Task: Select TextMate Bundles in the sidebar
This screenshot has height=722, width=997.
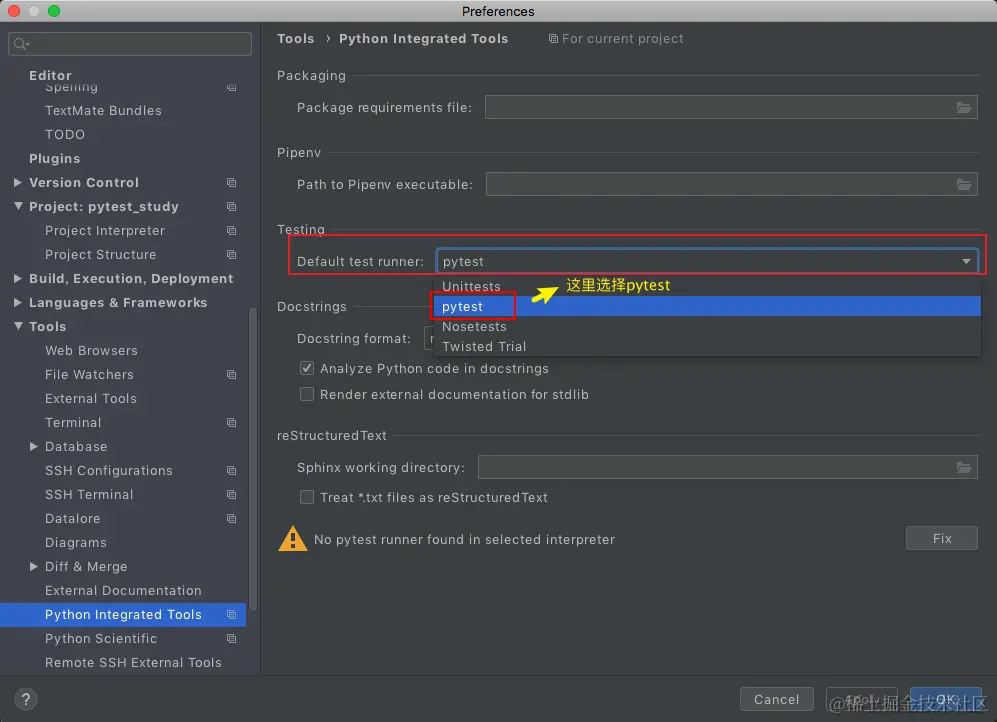Action: 103,111
